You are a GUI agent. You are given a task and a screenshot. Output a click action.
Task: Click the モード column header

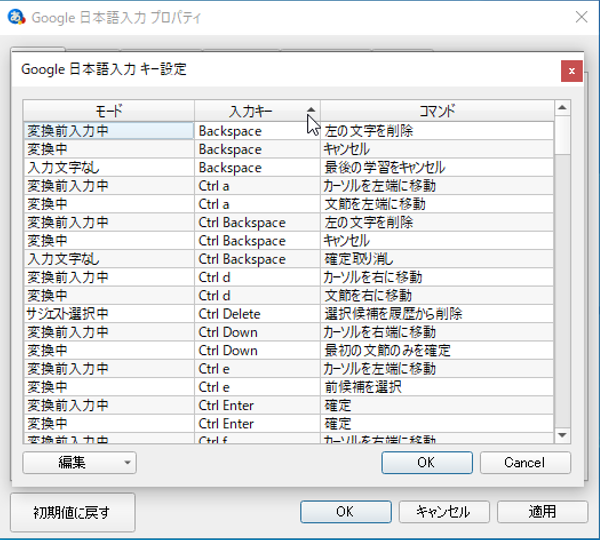tap(108, 110)
